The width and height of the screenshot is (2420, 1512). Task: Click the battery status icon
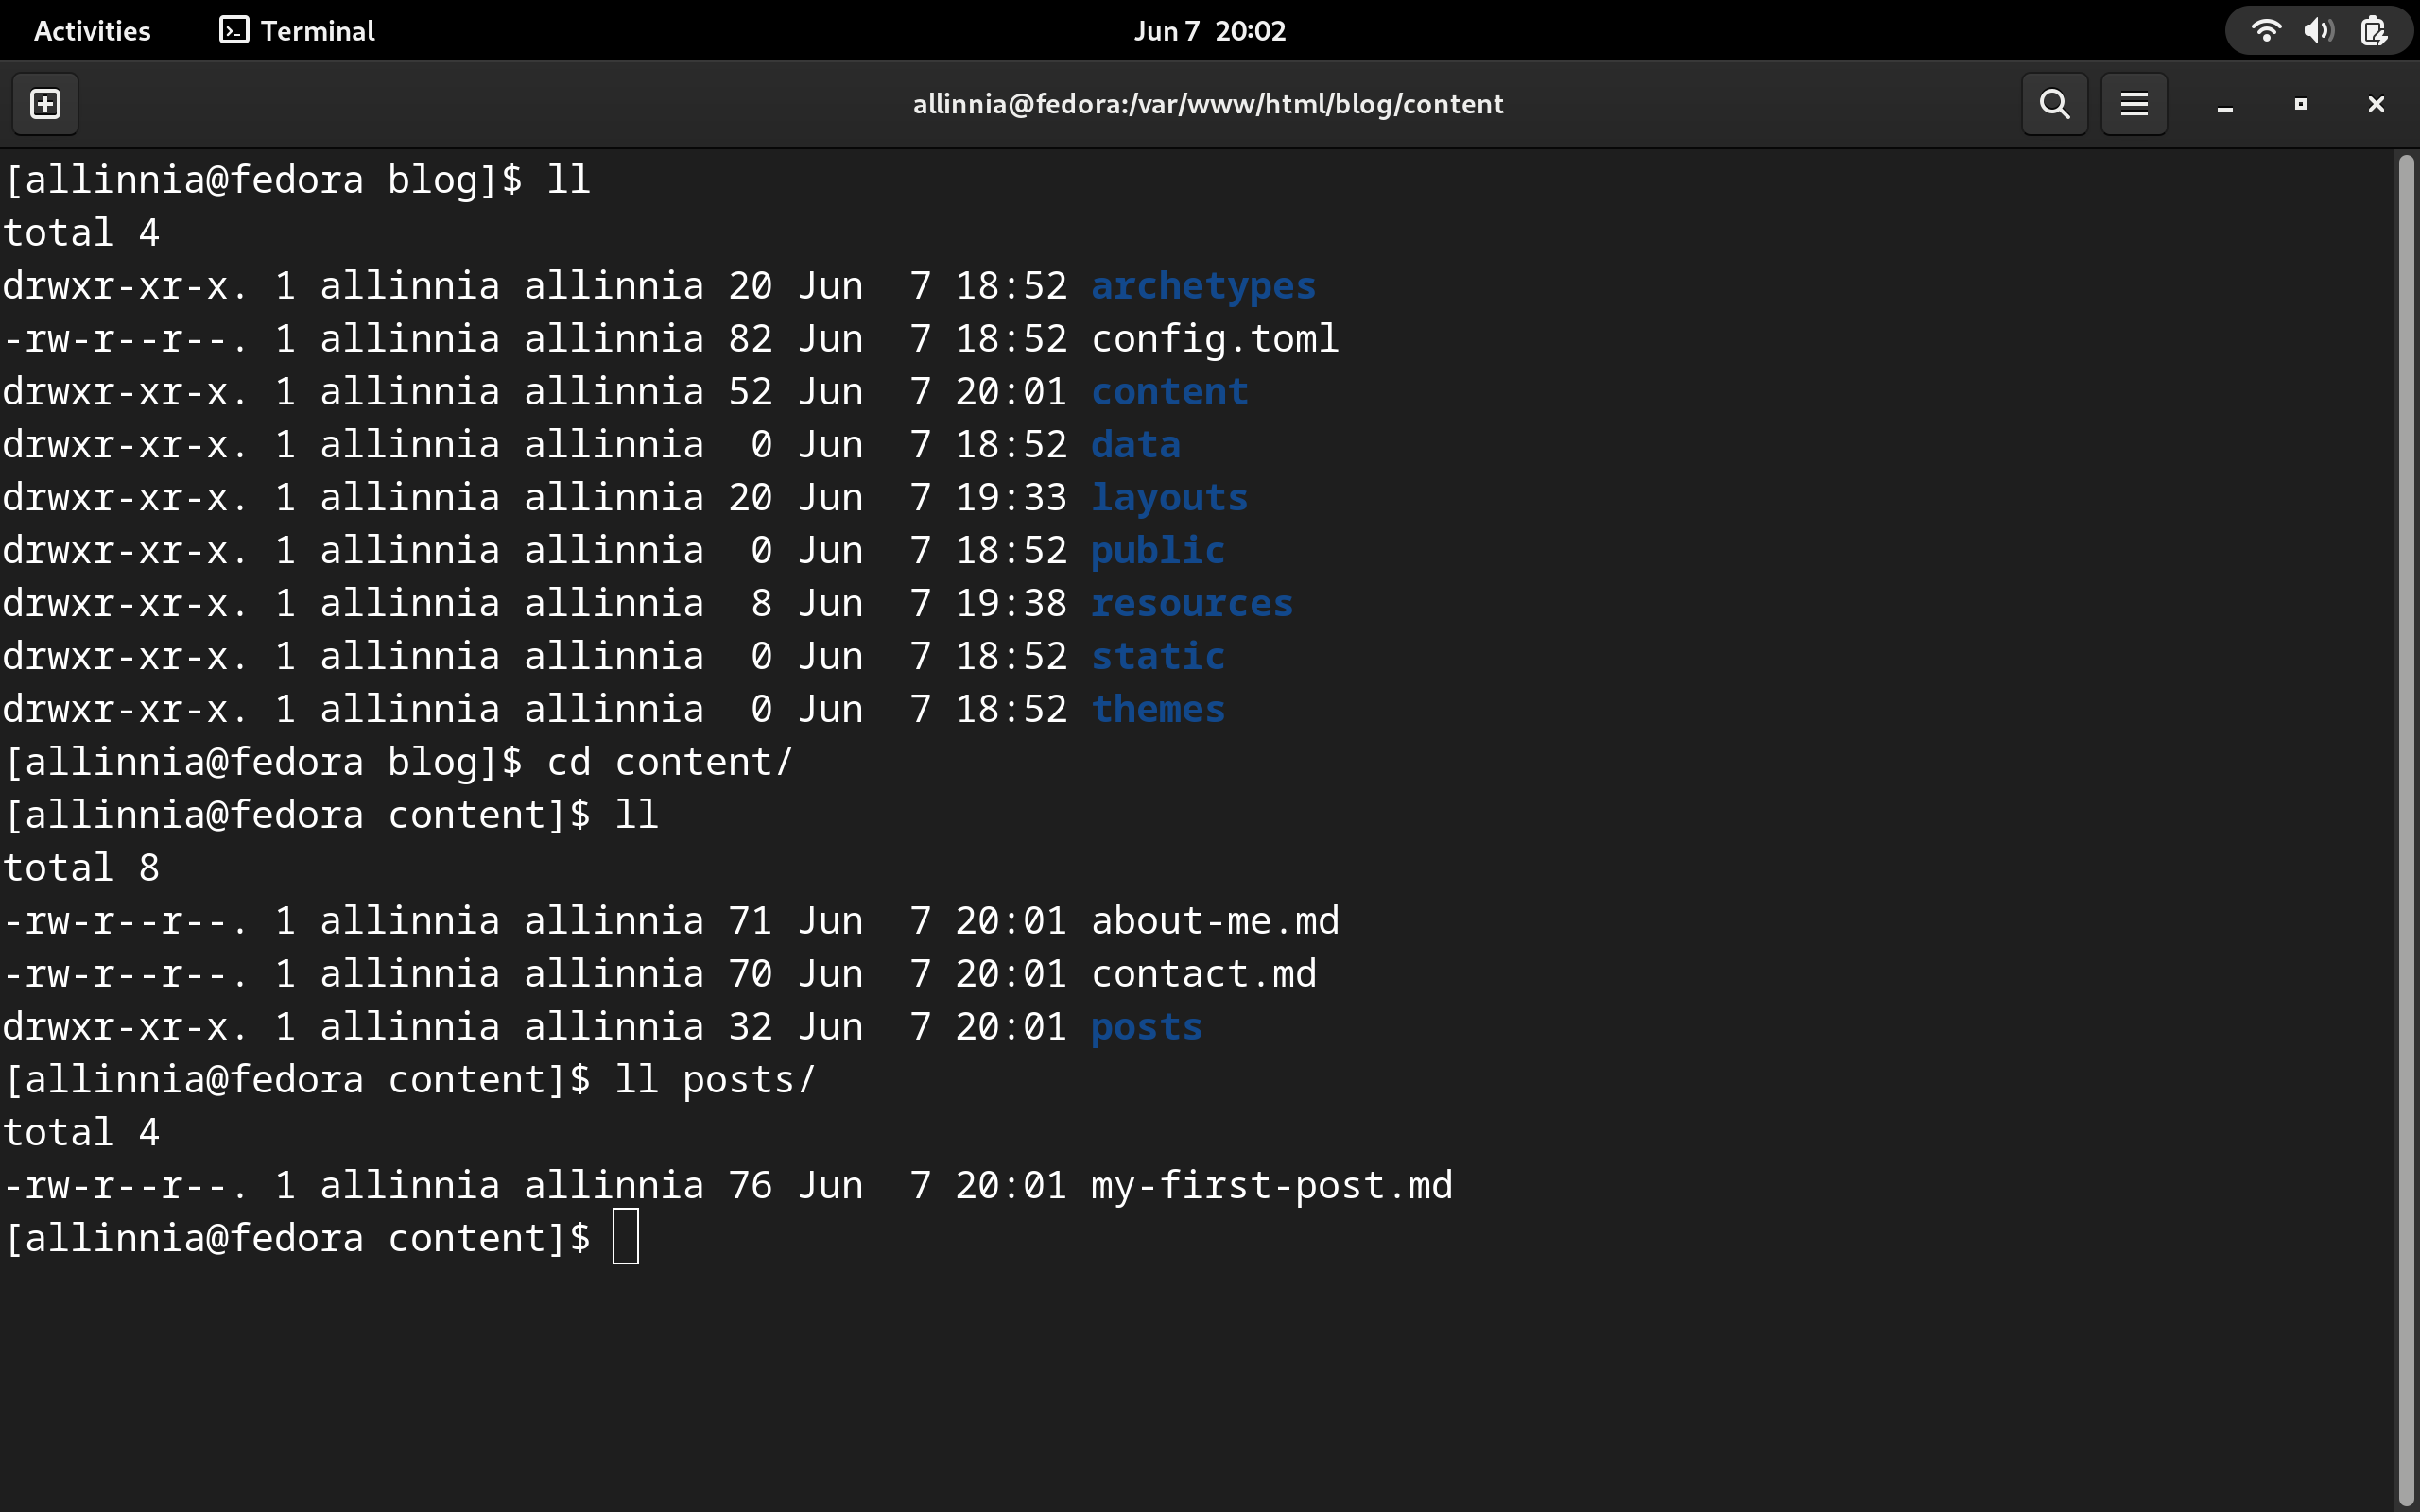pos(2373,31)
